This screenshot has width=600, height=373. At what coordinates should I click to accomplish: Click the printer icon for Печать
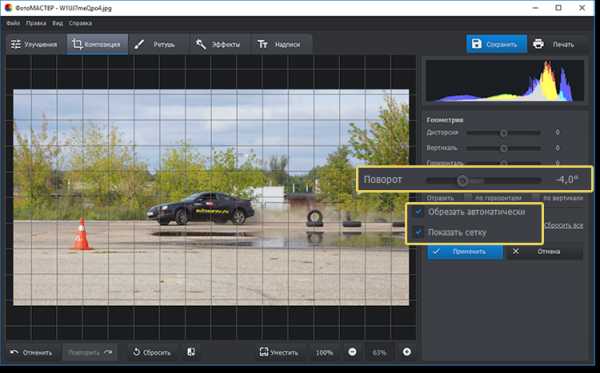coord(538,44)
